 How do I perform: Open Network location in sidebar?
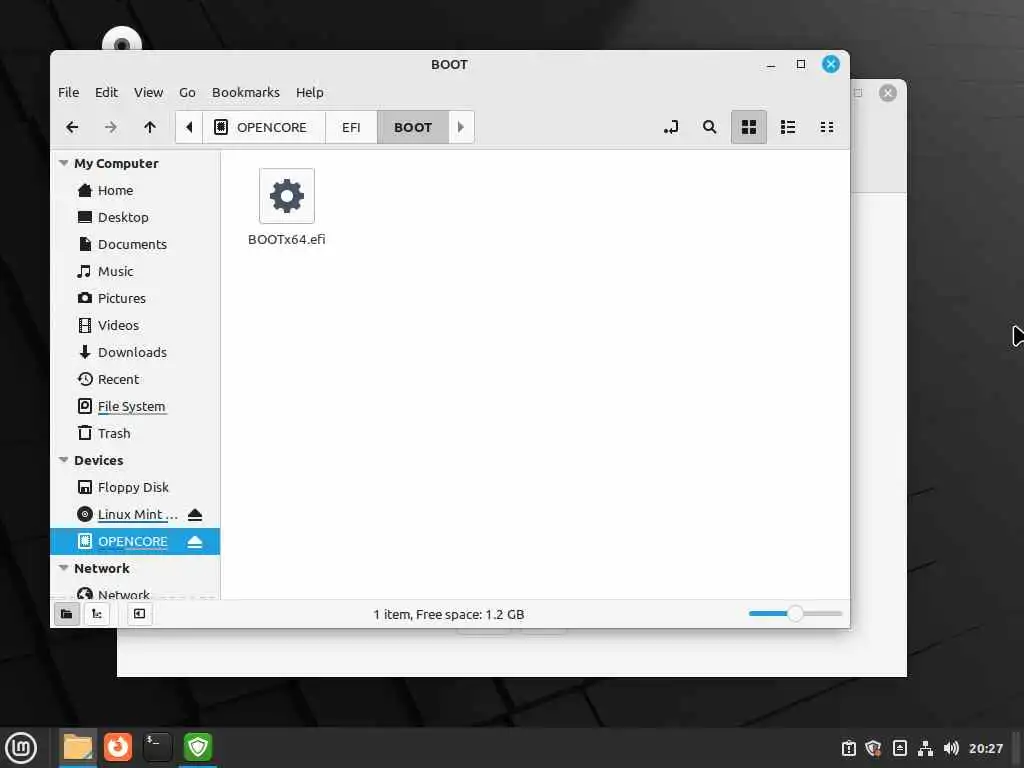click(x=135, y=593)
